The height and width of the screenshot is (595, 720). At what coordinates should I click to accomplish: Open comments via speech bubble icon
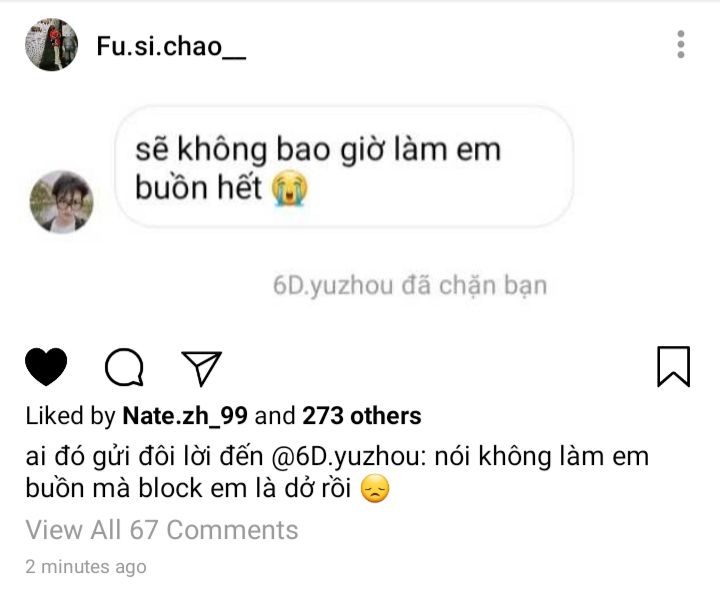pyautogui.click(x=124, y=367)
